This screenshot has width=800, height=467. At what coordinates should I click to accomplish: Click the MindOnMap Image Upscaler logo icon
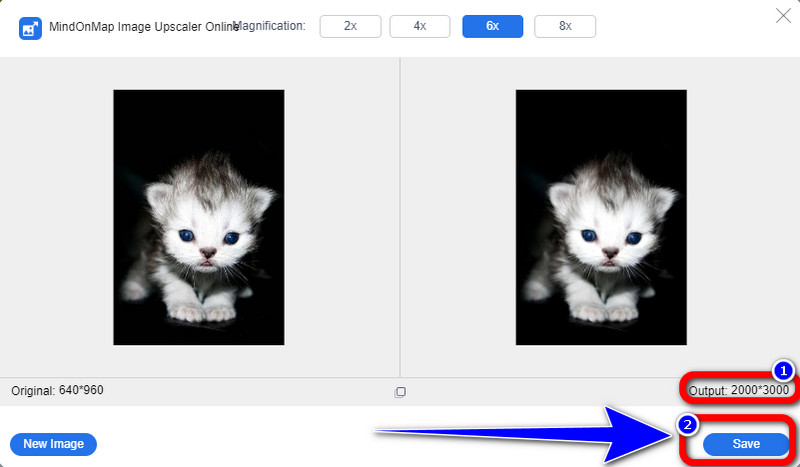click(x=29, y=27)
